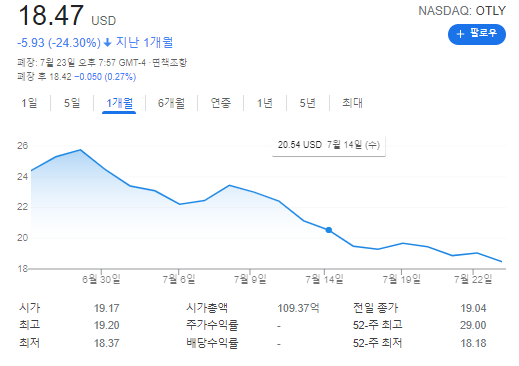
Task: Switch chart to 1년 range
Action: coord(265,103)
